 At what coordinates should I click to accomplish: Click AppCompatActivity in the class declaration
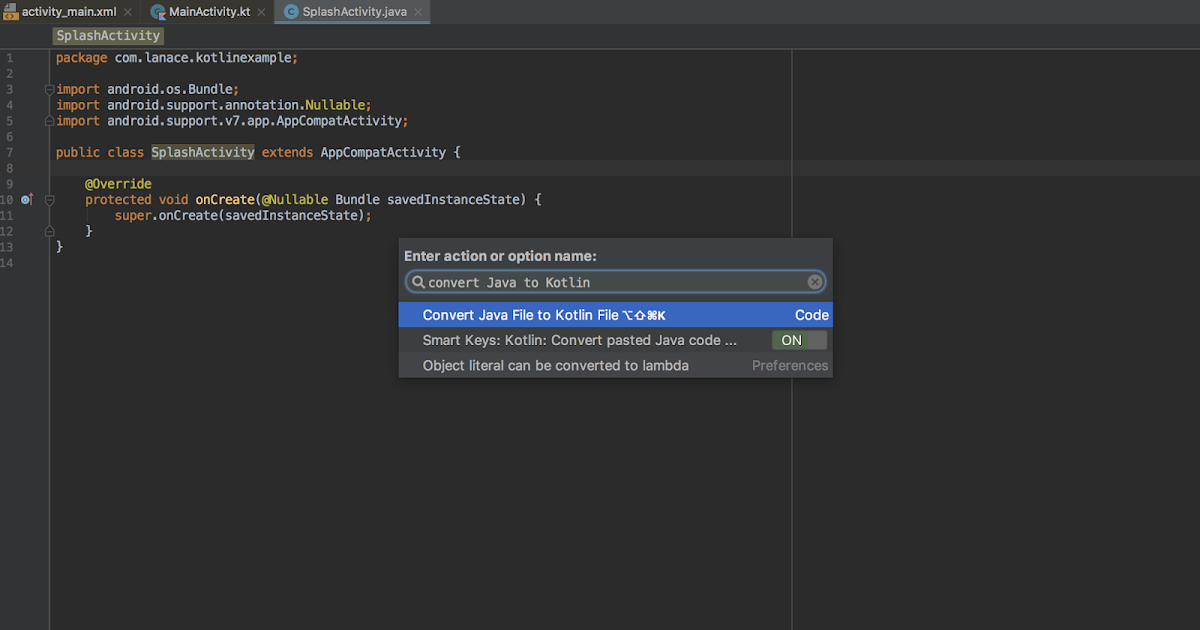[x=383, y=152]
